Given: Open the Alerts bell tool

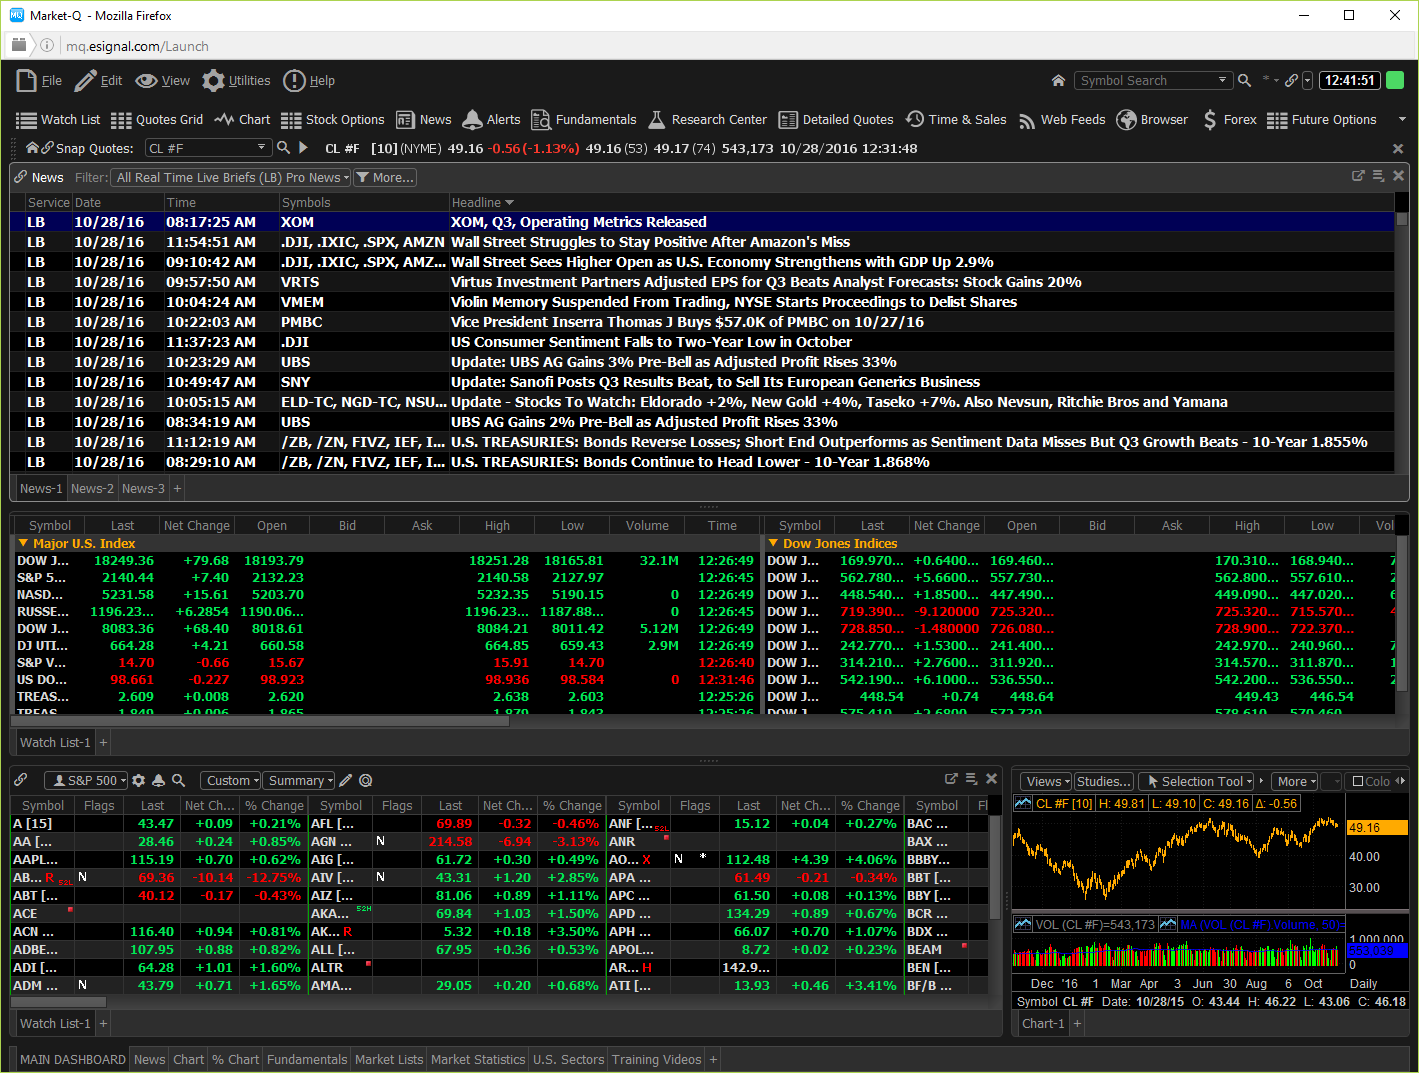Looking at the screenshot, I should (x=491, y=120).
